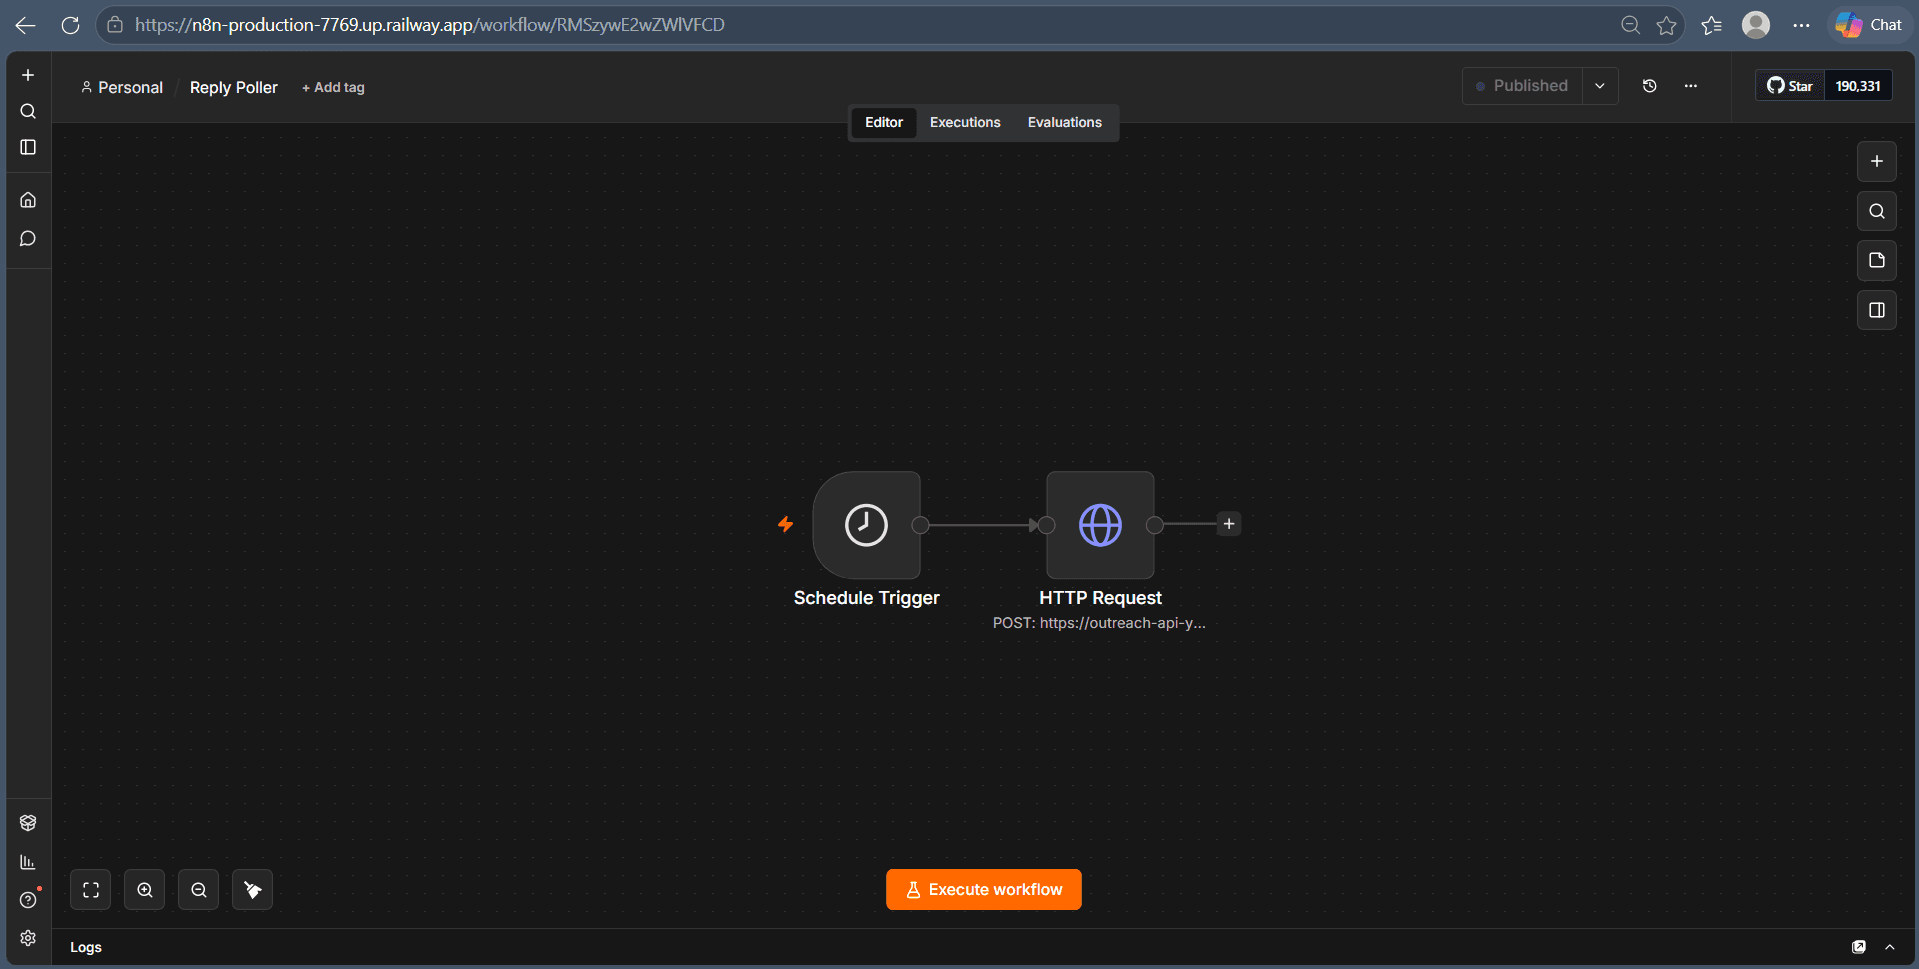Expand the Logs panel chevron
The height and width of the screenshot is (969, 1919).
point(1890,947)
